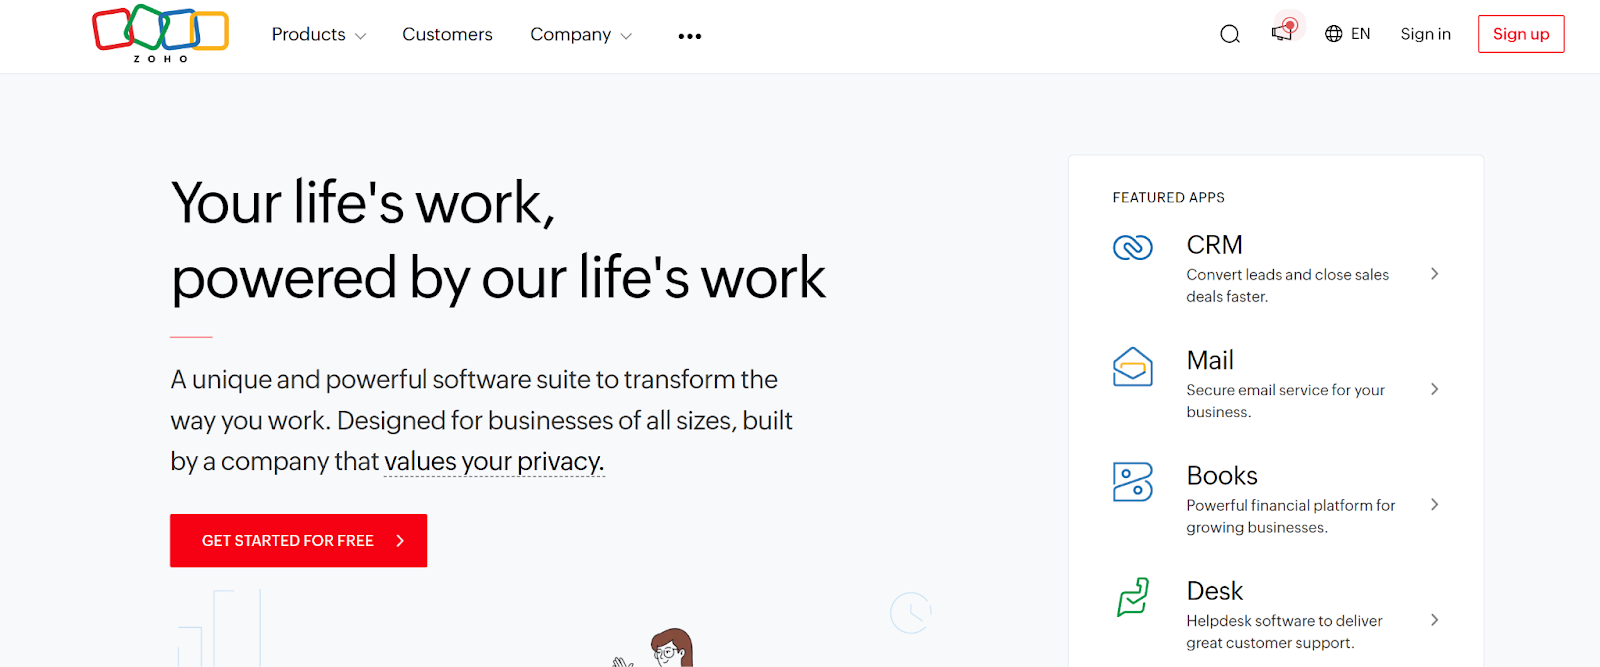Open the announcements megaphone icon
Viewport: 1600px width, 667px height.
coord(1282,33)
